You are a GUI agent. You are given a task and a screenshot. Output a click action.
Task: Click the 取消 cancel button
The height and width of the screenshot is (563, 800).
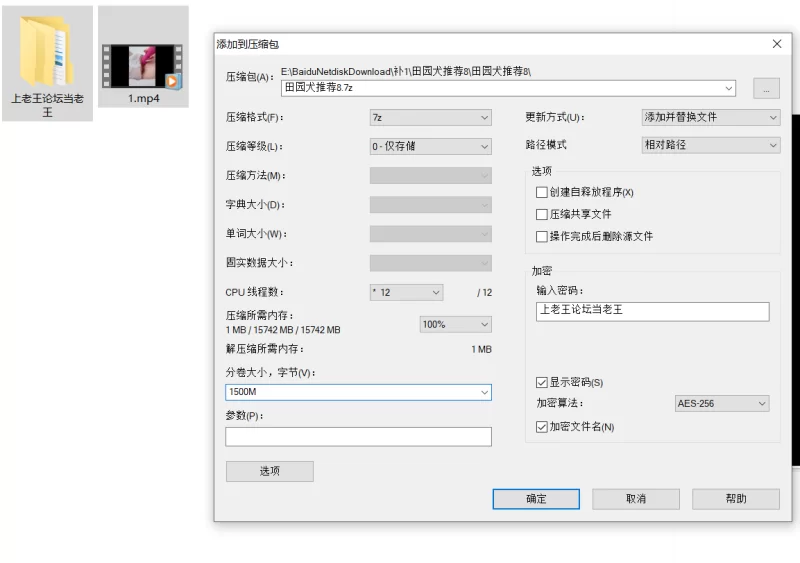click(636, 499)
